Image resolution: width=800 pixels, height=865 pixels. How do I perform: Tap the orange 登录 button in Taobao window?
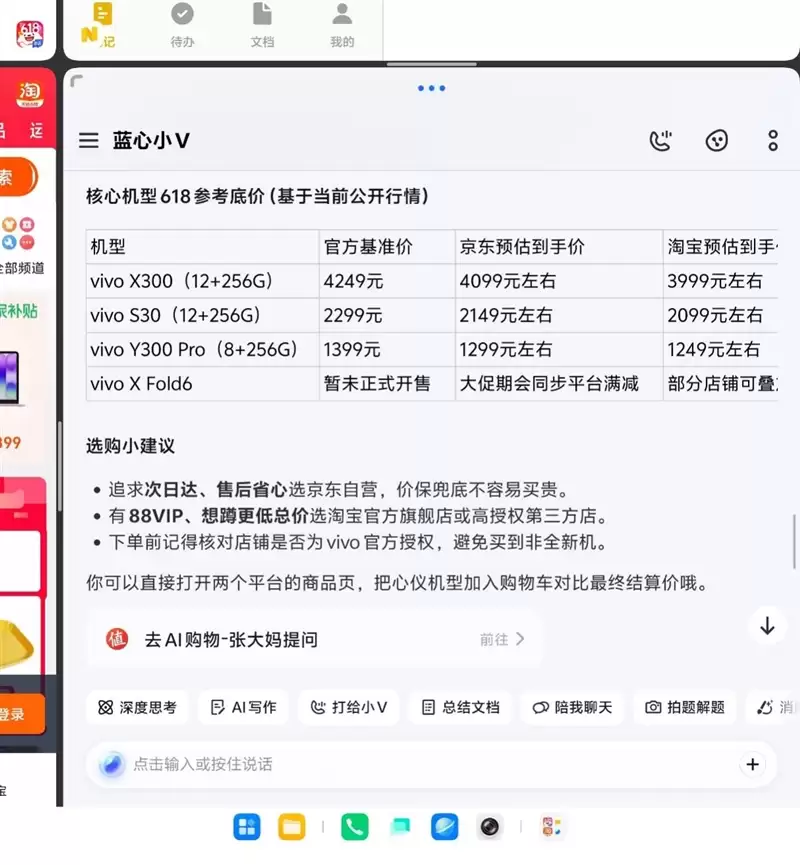pyautogui.click(x=22, y=714)
